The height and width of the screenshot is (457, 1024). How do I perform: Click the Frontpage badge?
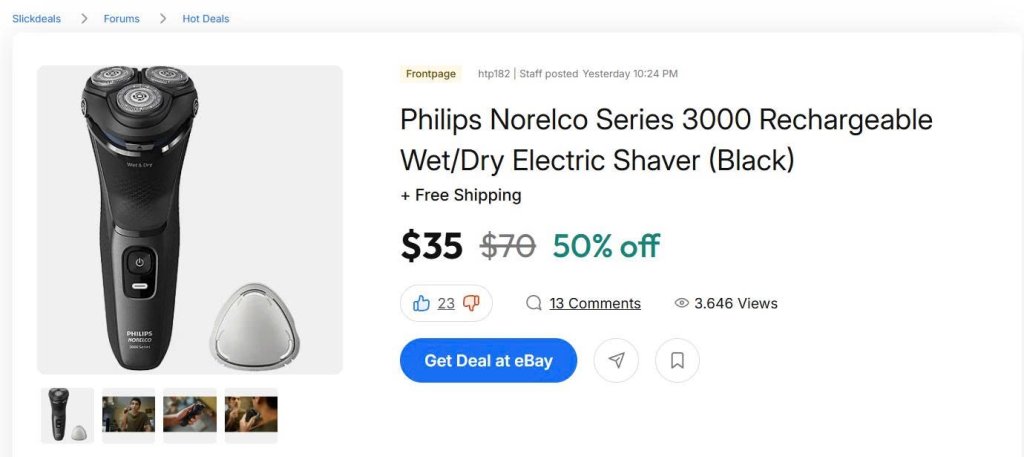(431, 74)
